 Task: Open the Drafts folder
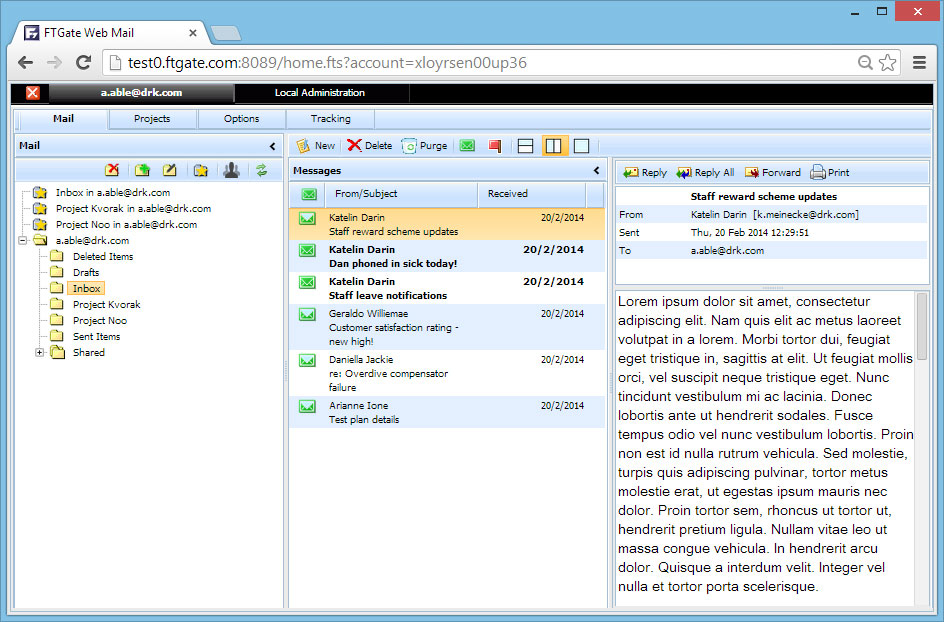point(86,273)
